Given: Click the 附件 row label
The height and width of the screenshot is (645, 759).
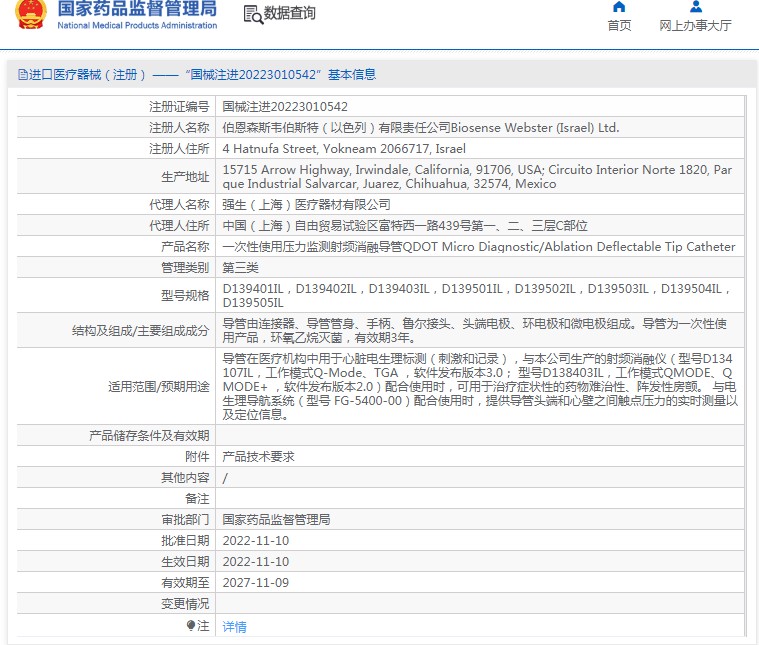Looking at the screenshot, I should click(x=197, y=457).
